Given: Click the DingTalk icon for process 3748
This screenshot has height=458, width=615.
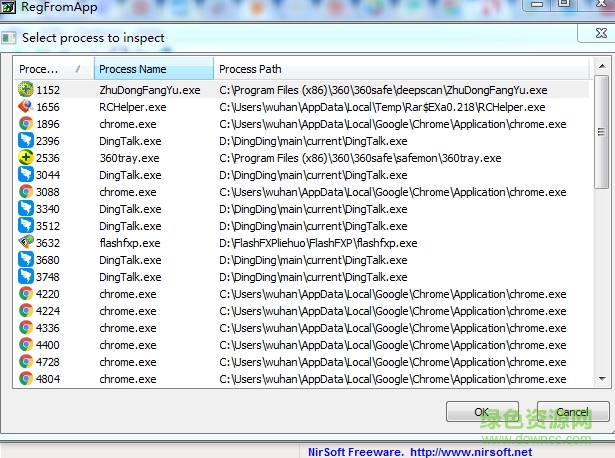Looking at the screenshot, I should coord(25,276).
